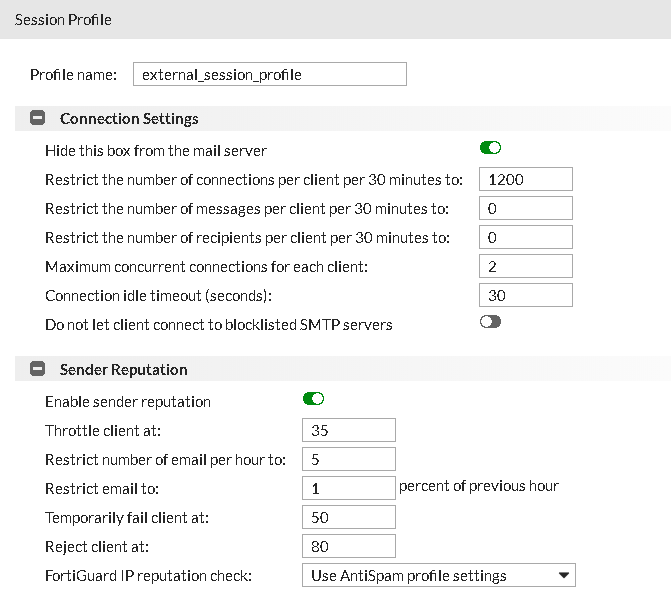This screenshot has width=671, height=604.
Task: Click the connections per client field
Action: (x=525, y=179)
